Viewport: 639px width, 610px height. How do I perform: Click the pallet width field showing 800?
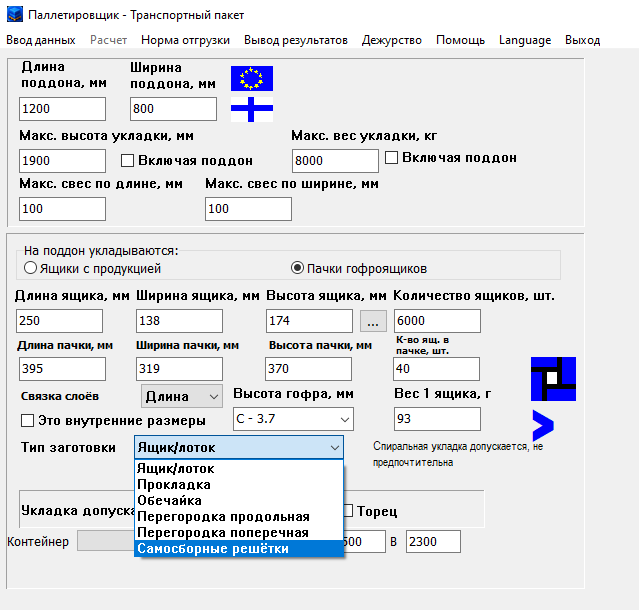click(173, 109)
